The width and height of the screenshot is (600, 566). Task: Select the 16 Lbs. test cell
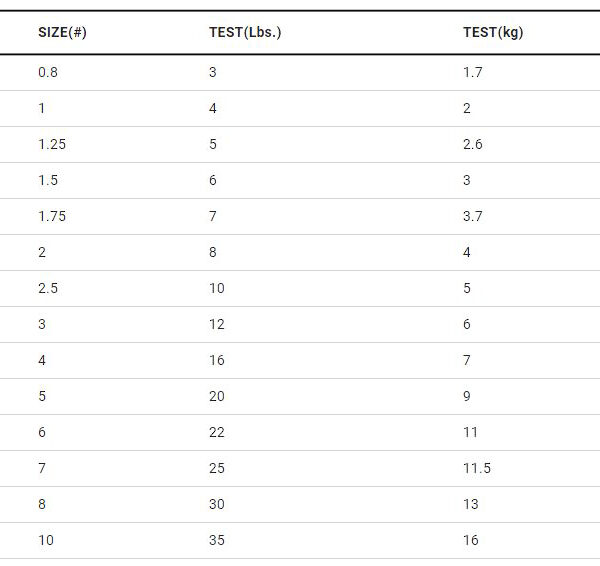[x=217, y=360]
